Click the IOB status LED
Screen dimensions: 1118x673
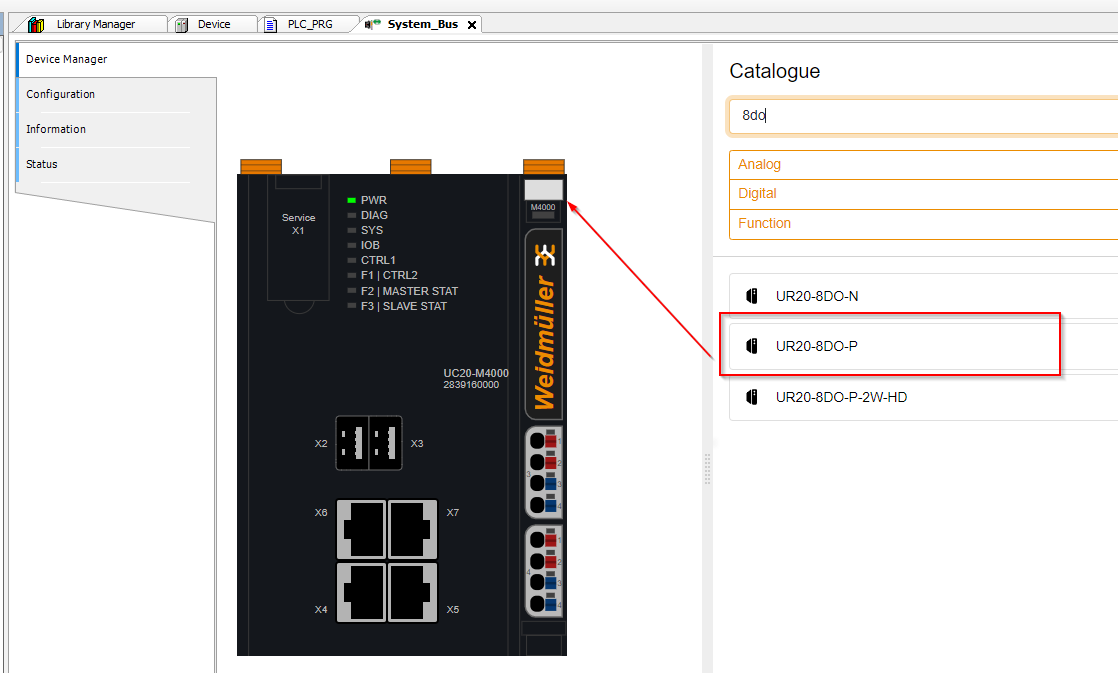click(352, 245)
